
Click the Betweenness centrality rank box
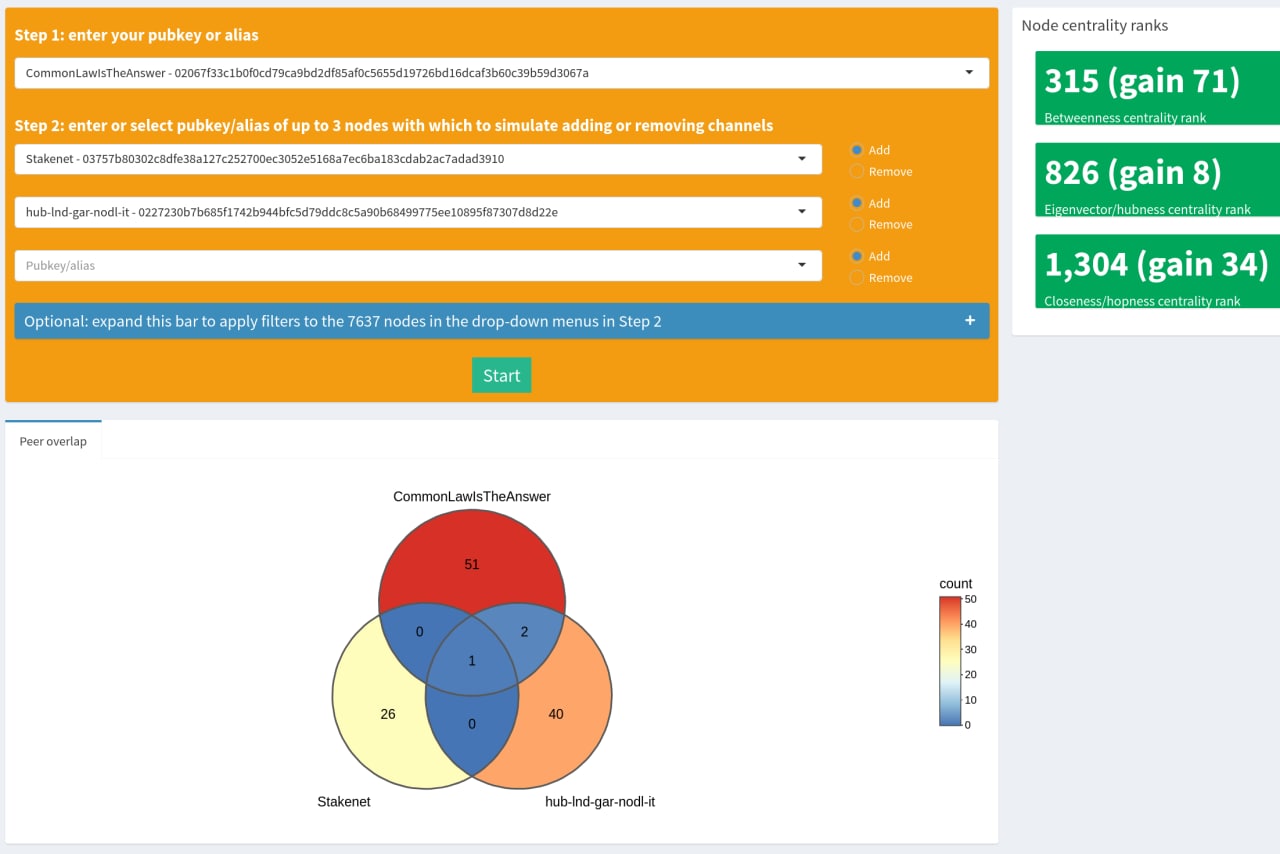click(1157, 88)
